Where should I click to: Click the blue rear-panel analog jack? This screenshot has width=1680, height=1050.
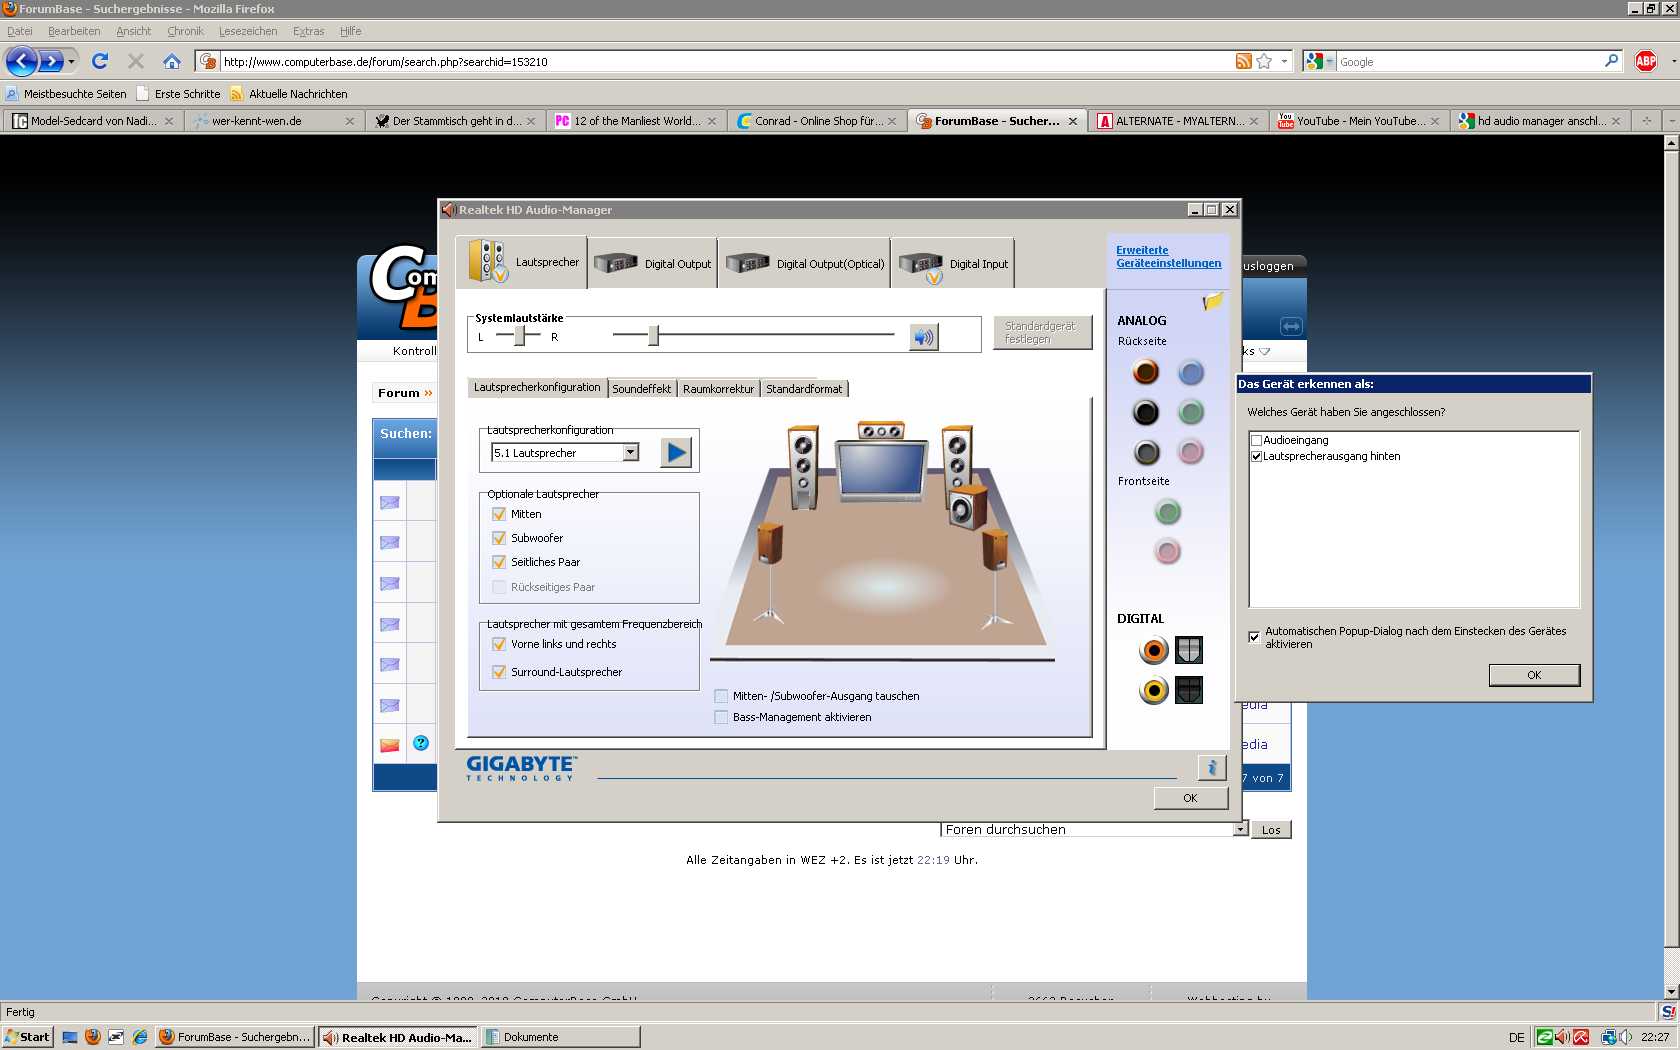coord(1190,372)
